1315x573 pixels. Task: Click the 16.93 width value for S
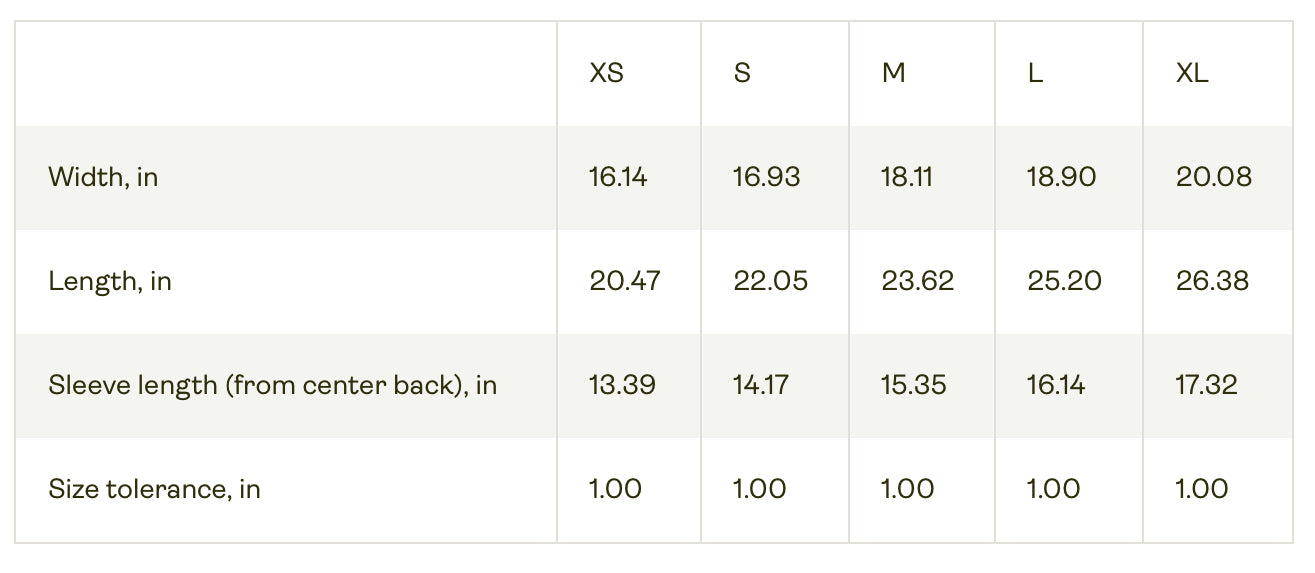(x=766, y=178)
